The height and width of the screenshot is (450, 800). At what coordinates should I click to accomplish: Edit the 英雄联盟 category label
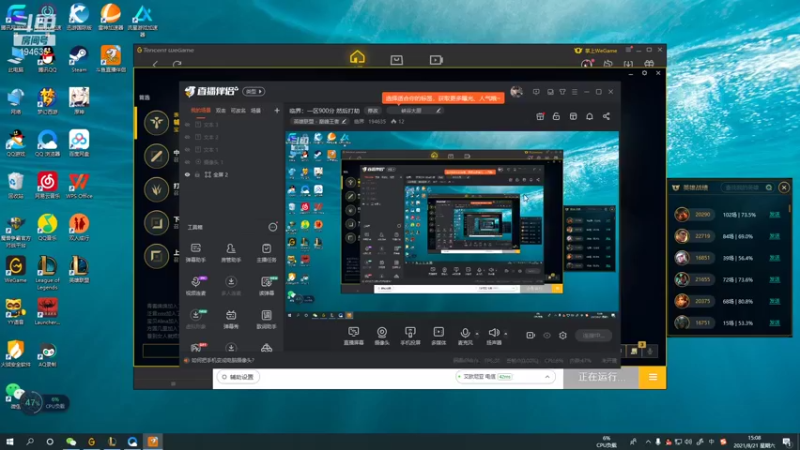[320, 121]
